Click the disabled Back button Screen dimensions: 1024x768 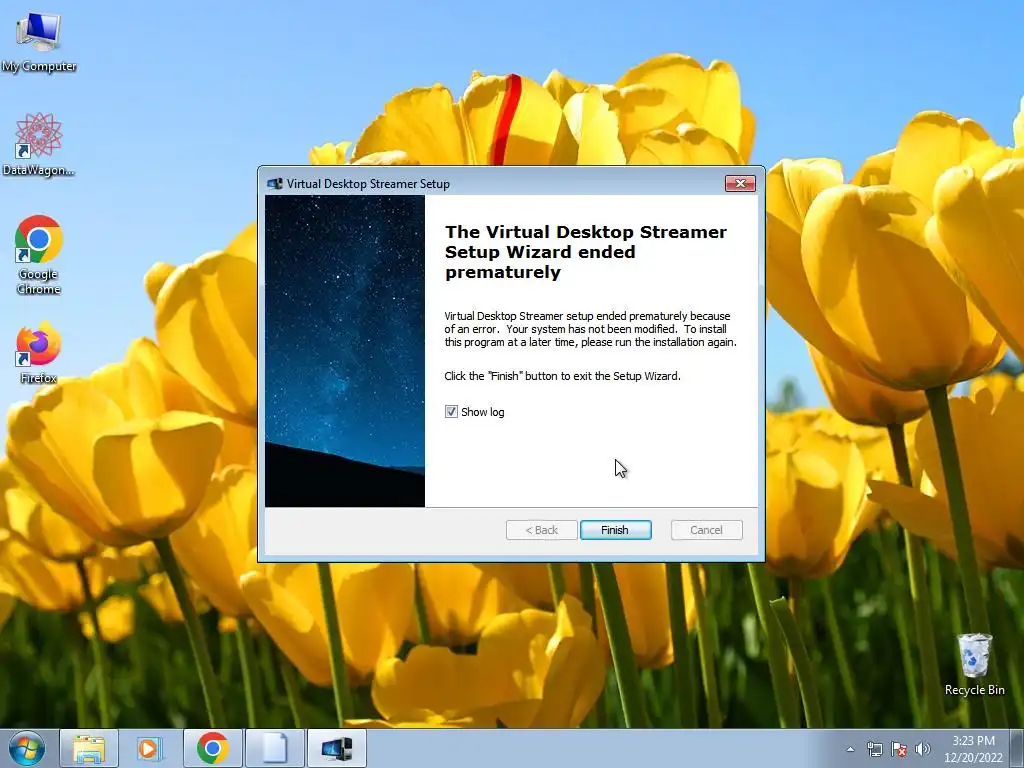click(541, 530)
